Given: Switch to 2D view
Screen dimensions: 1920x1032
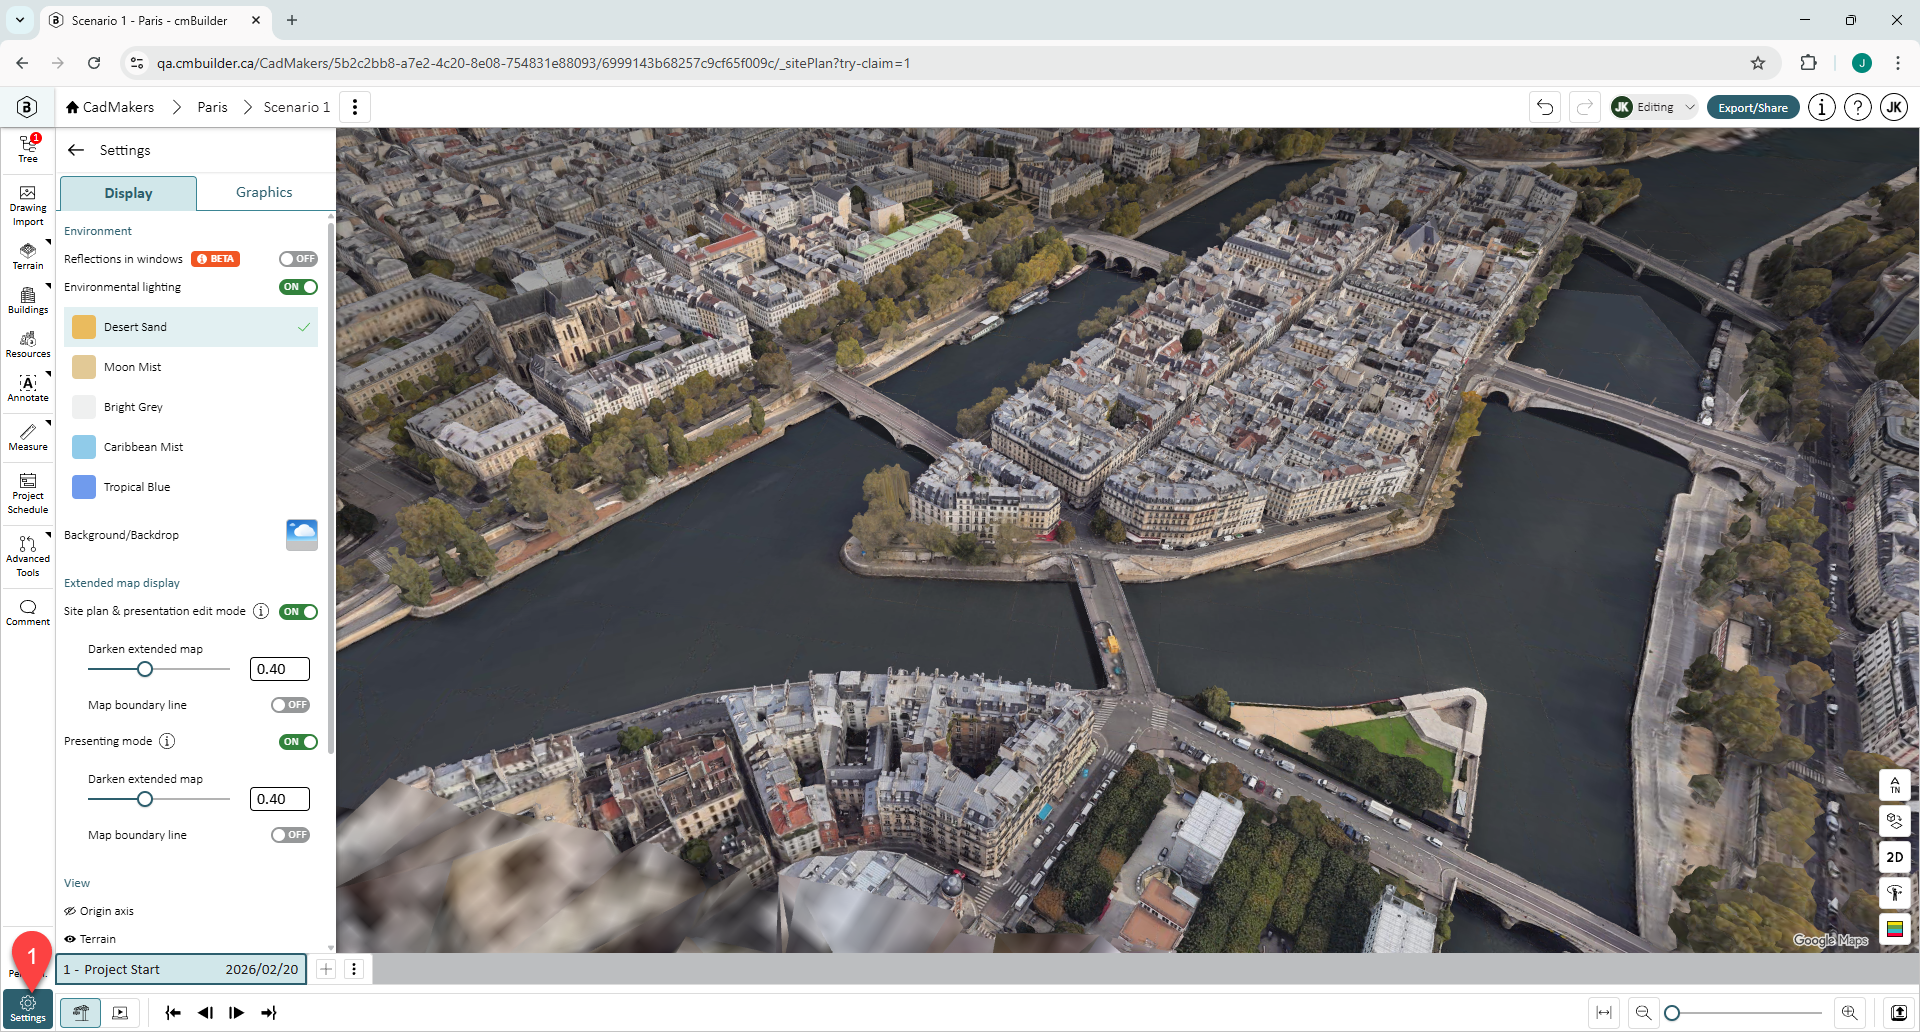Looking at the screenshot, I should [x=1895, y=857].
